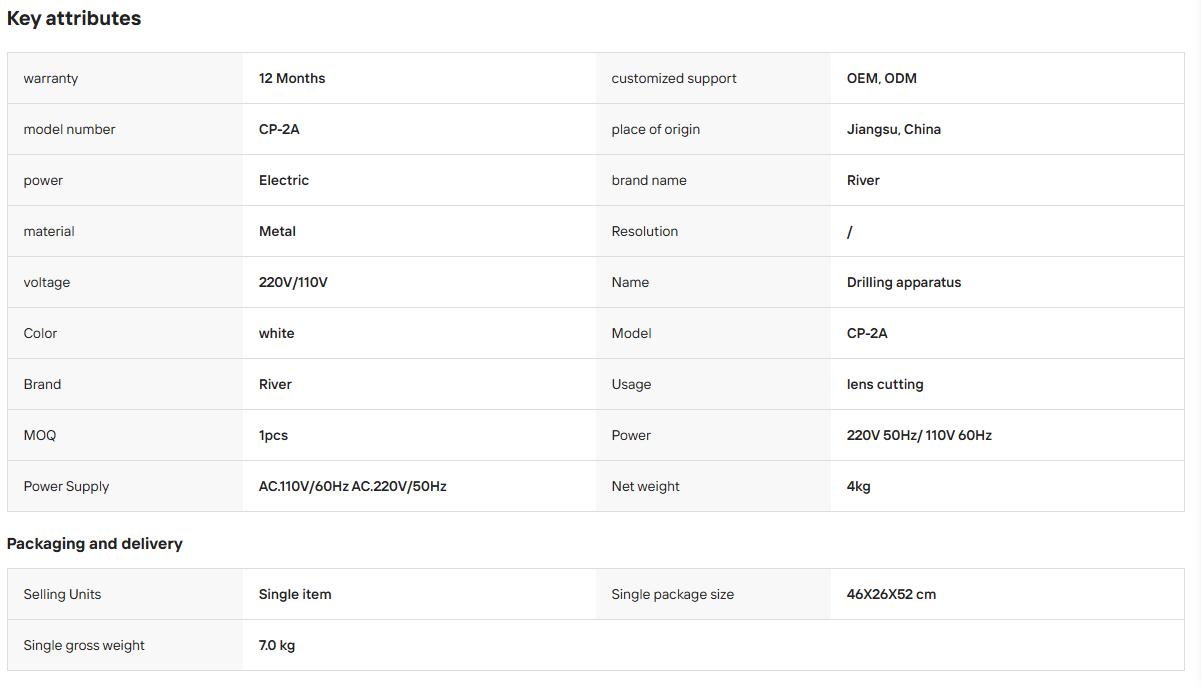Select the 1pcs MOQ value
This screenshot has height=687, width=1201.
tap(273, 435)
